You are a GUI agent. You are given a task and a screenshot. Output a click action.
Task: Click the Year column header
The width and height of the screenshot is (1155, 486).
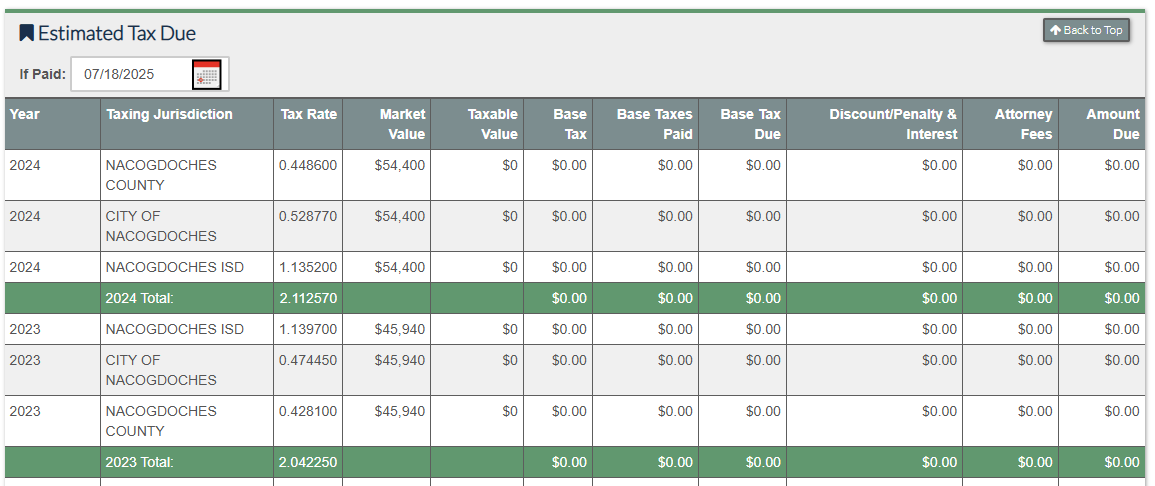(25, 114)
